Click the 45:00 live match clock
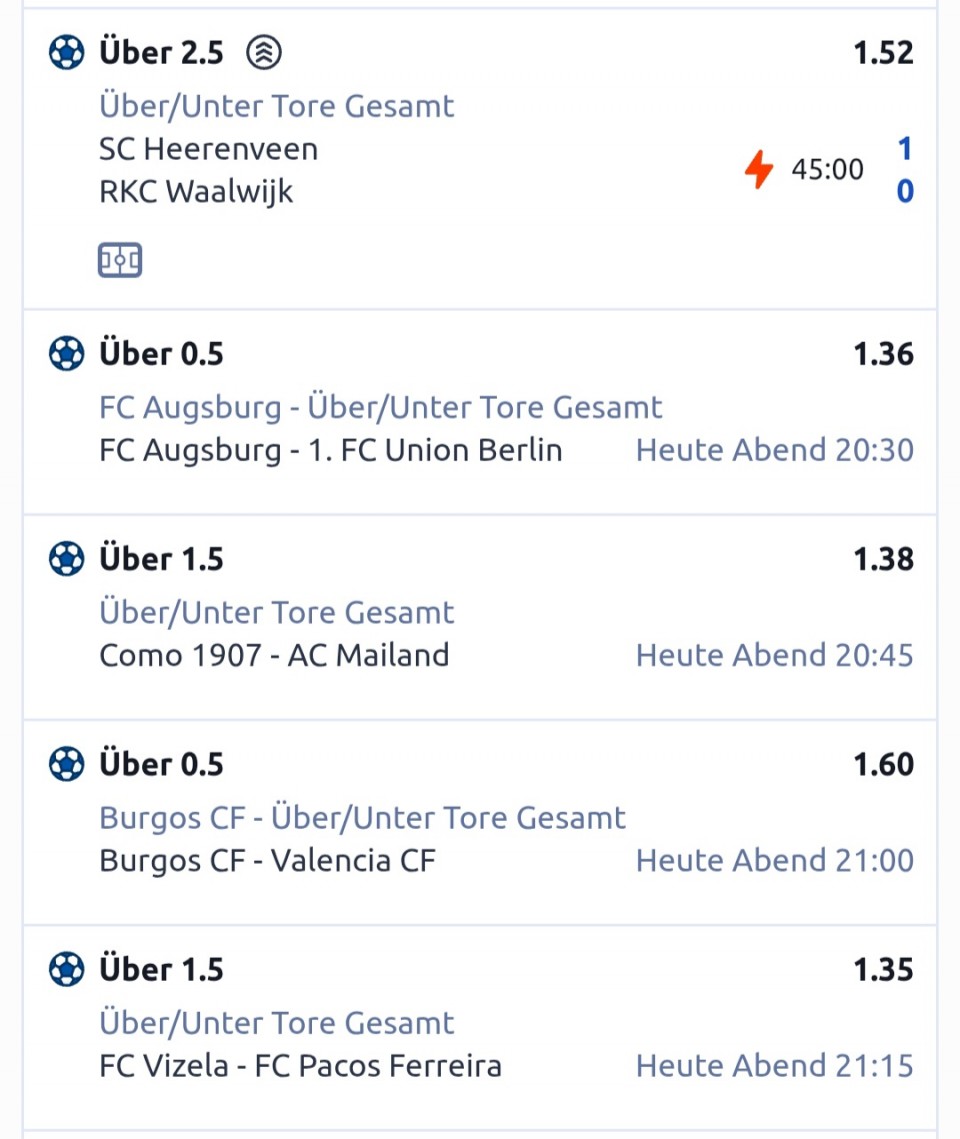This screenshot has height=1139, width=960. point(827,170)
